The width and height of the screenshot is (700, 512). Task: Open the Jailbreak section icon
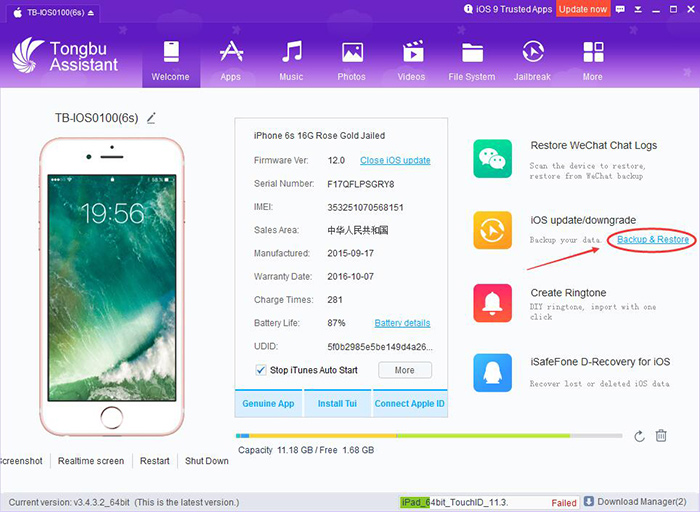click(x=533, y=51)
